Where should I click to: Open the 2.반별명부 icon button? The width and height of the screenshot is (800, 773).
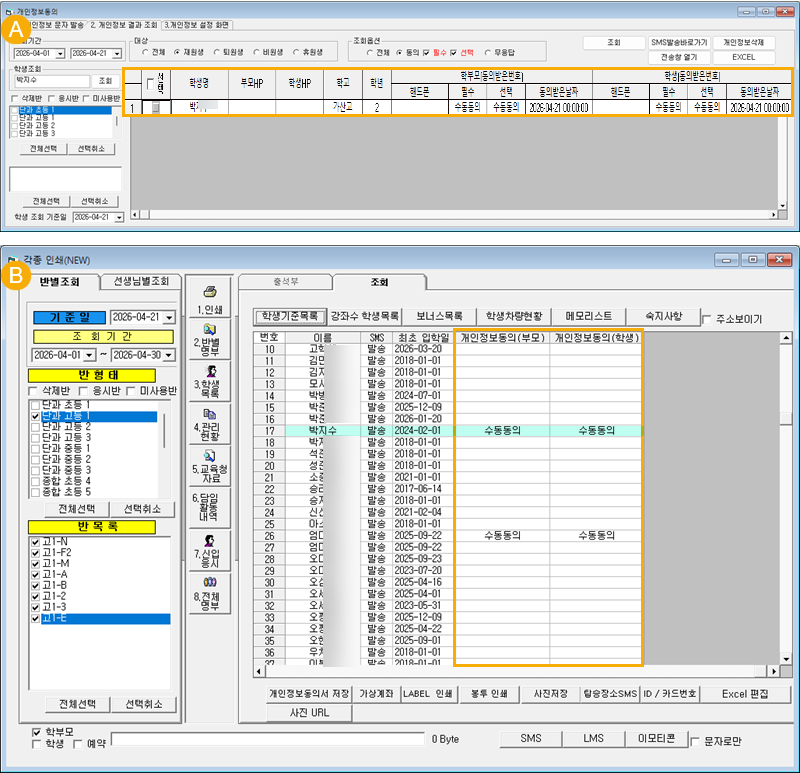point(211,339)
